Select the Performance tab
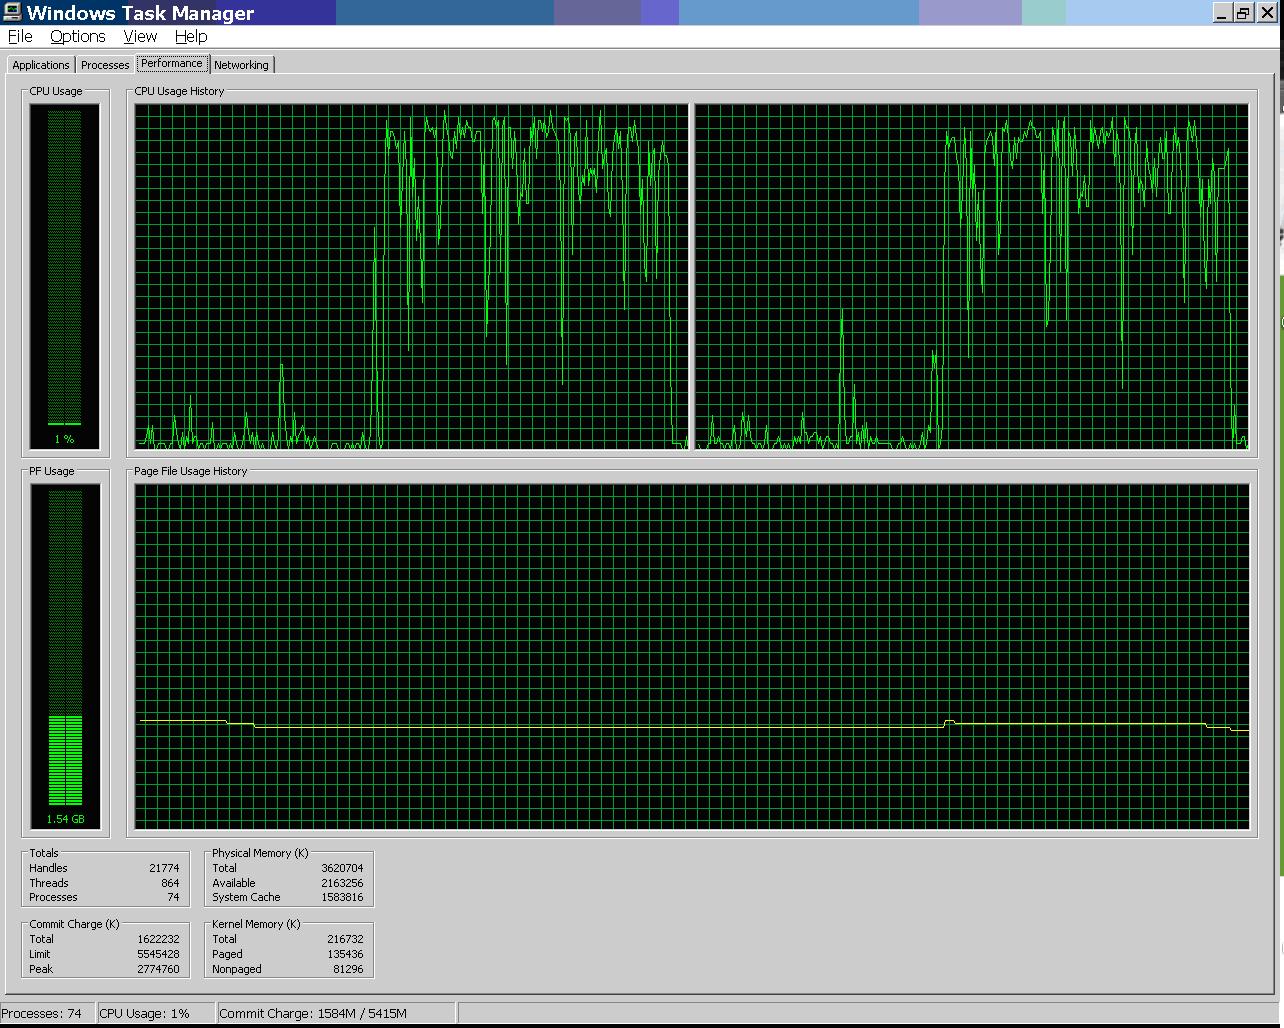This screenshot has width=1284, height=1028. (172, 63)
